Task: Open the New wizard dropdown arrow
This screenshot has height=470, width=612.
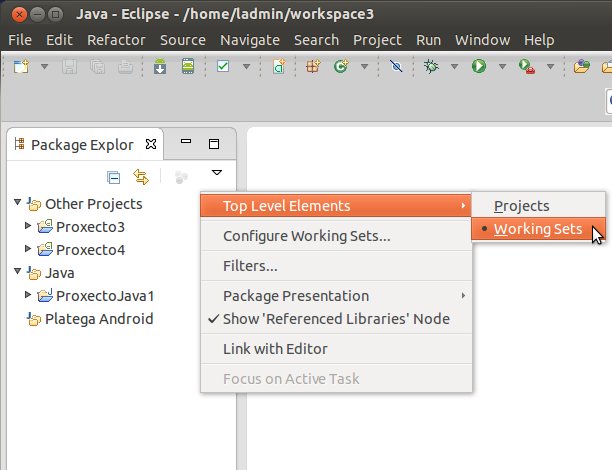Action: click(44, 67)
